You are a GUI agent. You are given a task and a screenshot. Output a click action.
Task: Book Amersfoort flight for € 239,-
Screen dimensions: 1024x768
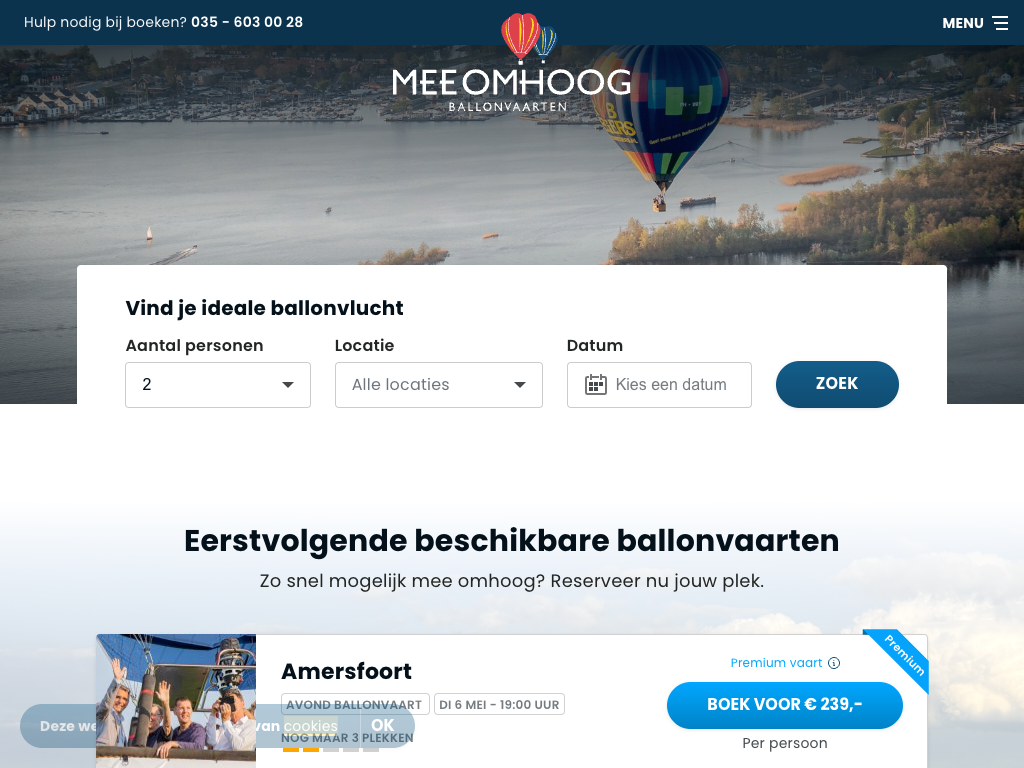click(785, 705)
